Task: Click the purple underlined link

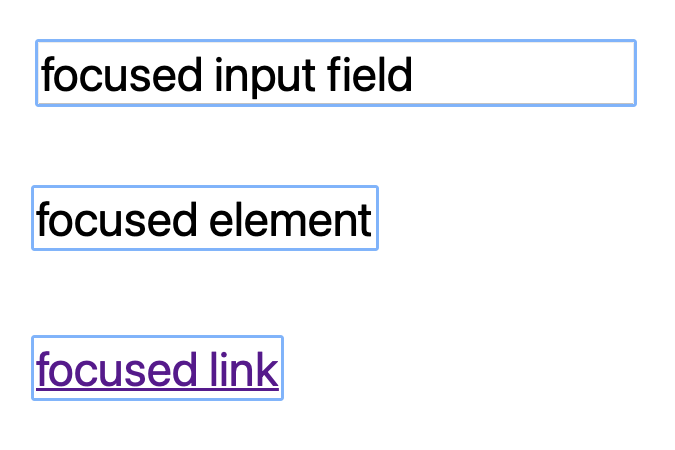Action: point(157,369)
